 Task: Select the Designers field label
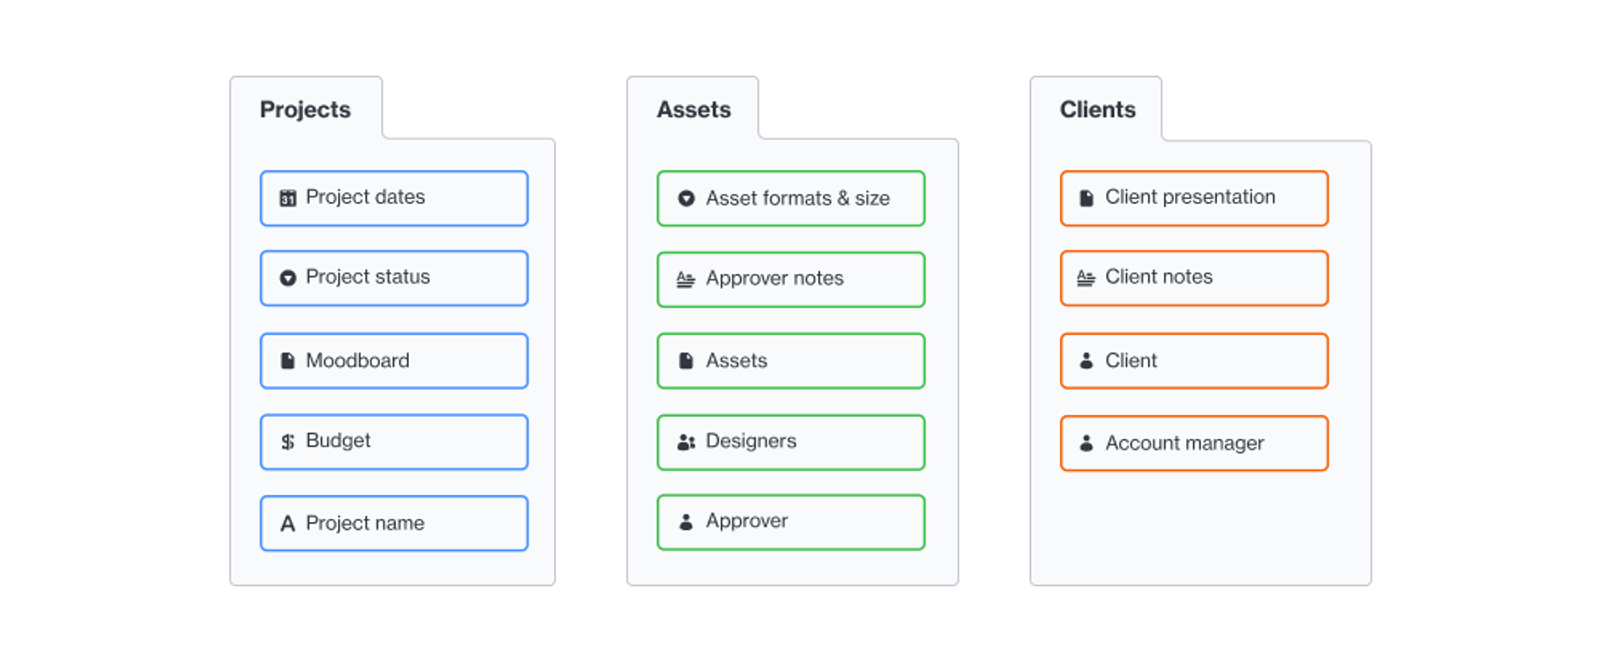[751, 441]
